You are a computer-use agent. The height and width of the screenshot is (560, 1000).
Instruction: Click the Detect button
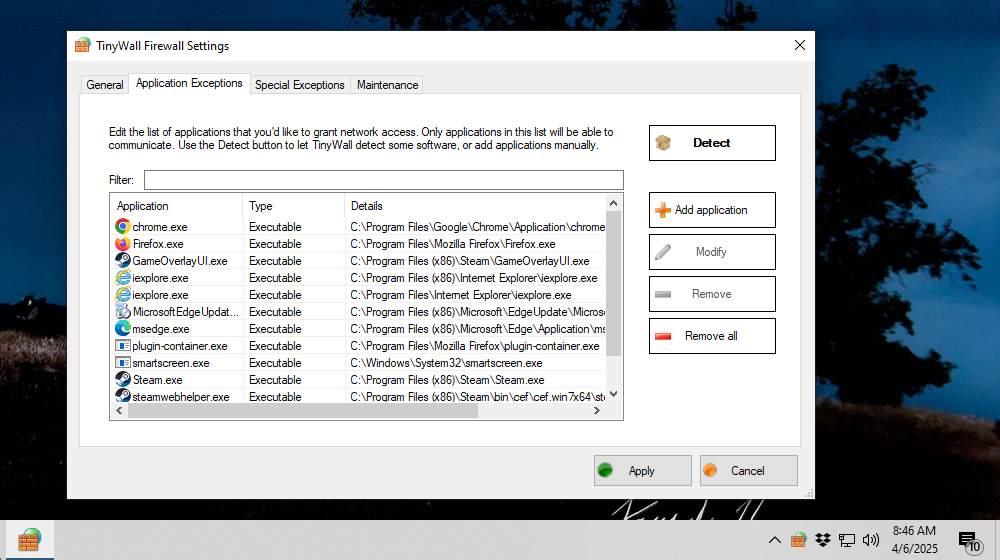[712, 143]
